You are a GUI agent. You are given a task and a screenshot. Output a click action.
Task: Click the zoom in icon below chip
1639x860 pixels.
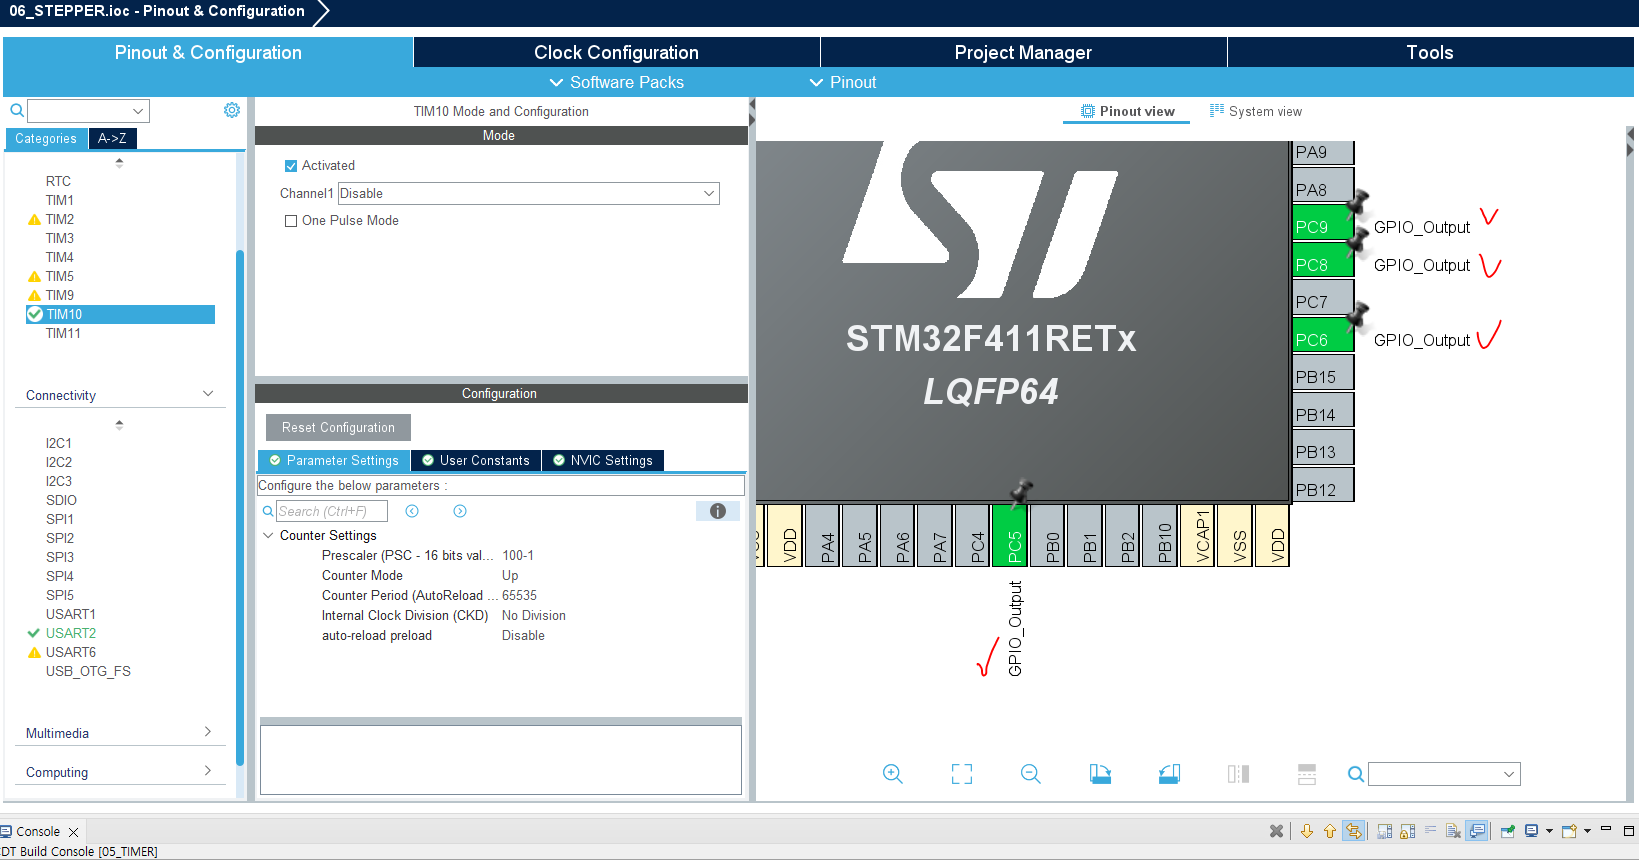pos(893,774)
